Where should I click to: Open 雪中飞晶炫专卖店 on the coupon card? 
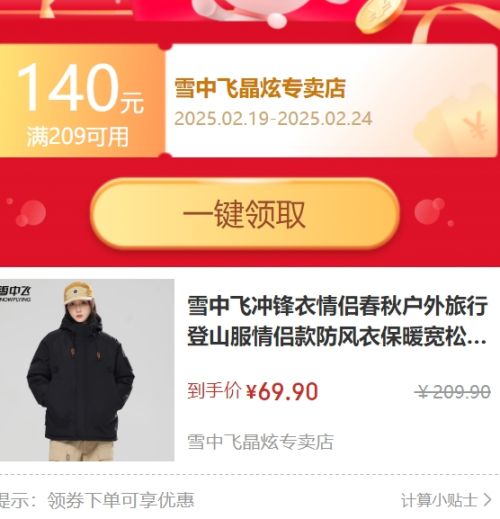click(x=260, y=88)
